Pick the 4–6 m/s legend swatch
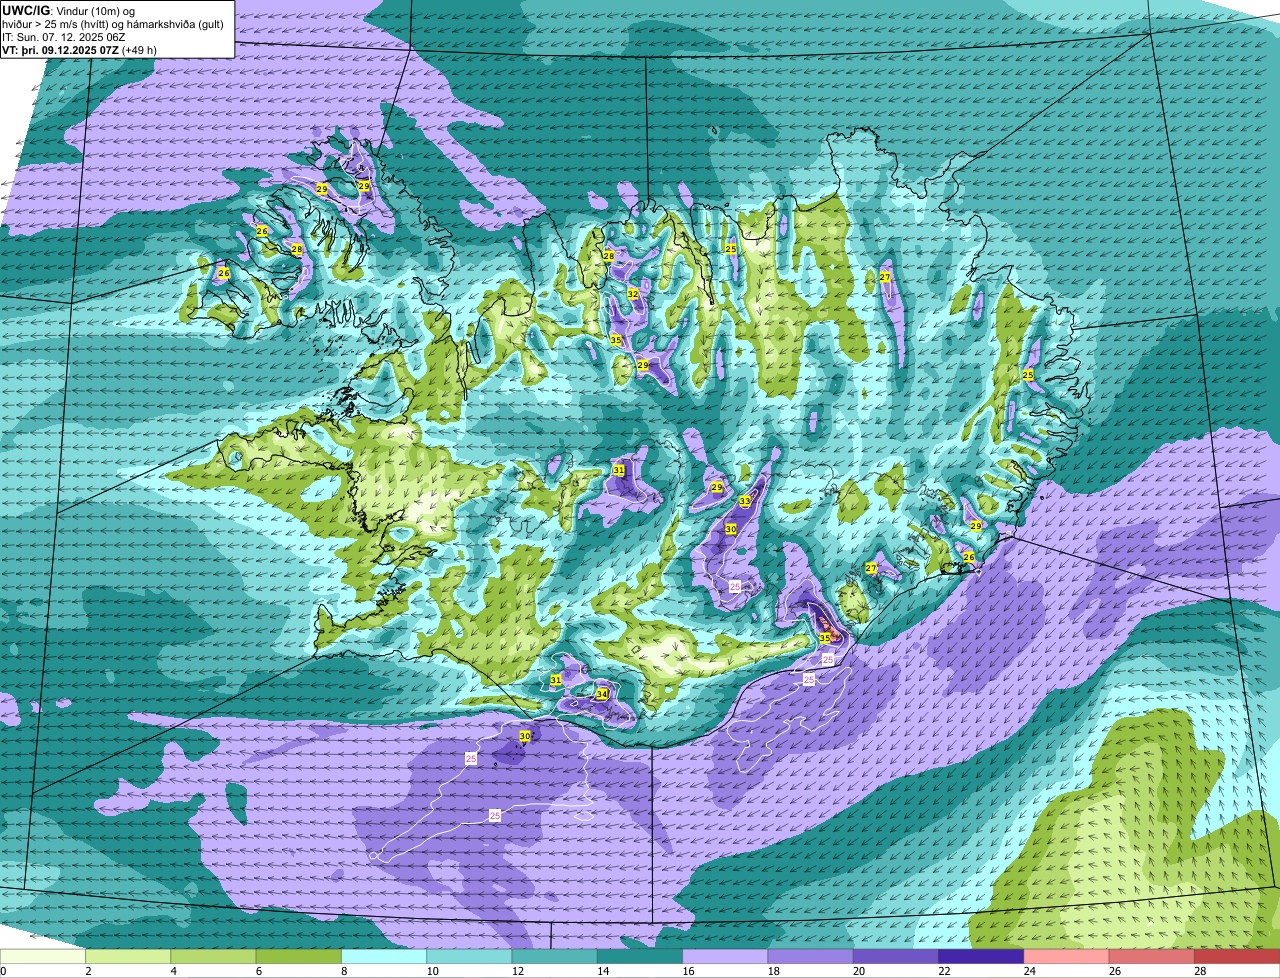This screenshot has height=978, width=1280. [x=213, y=956]
